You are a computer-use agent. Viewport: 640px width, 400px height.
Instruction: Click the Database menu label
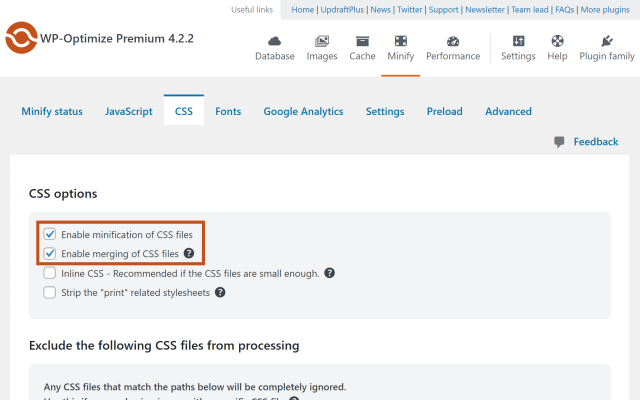(x=275, y=56)
